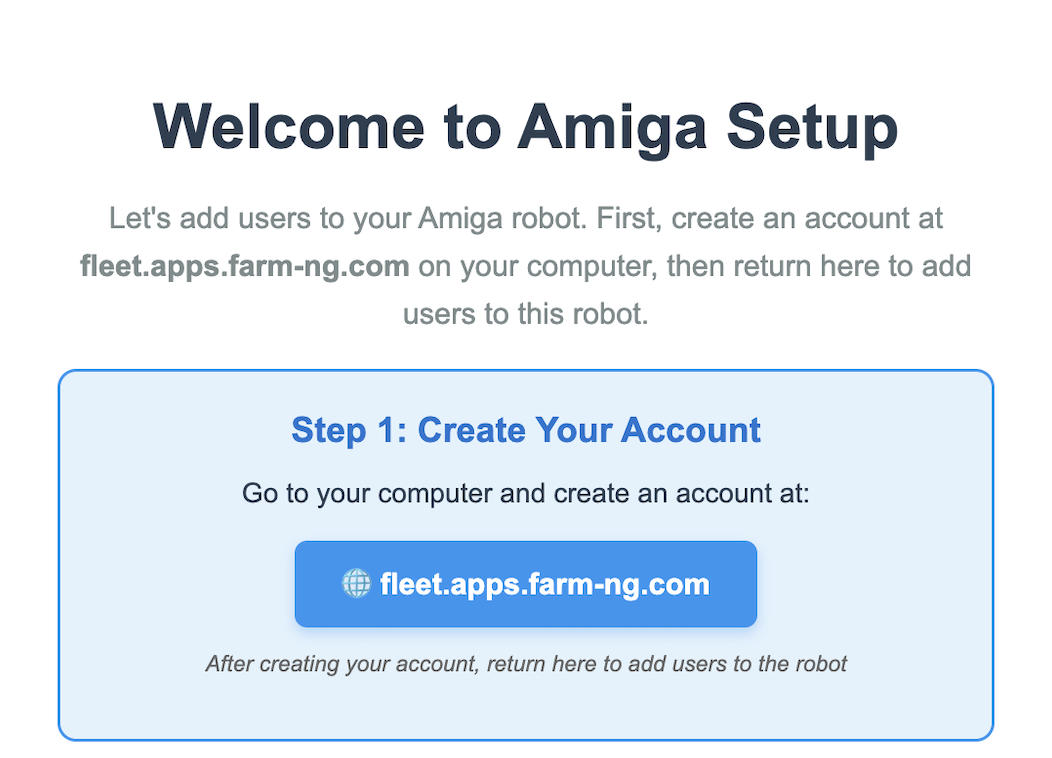Click the word "Amiga" in the title
1052x758 pixels.
coord(608,127)
